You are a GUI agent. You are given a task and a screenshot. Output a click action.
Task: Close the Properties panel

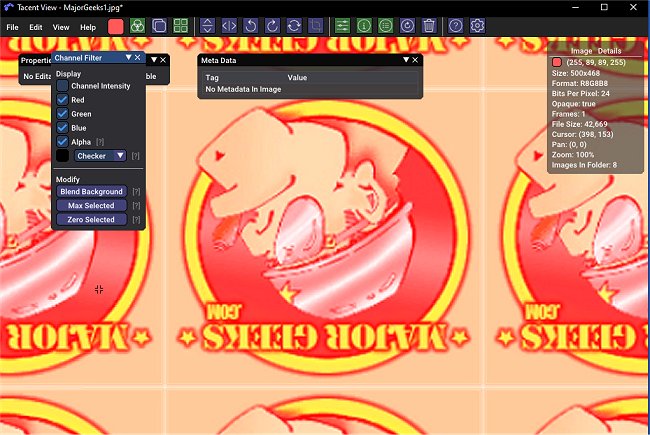pyautogui.click(x=163, y=60)
